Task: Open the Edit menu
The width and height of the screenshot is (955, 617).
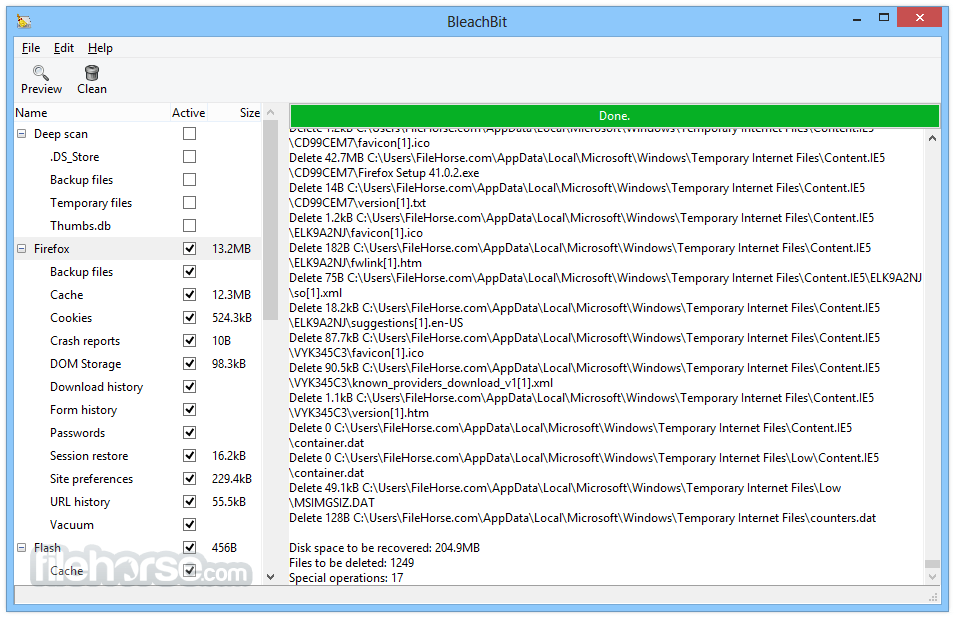Action: tap(63, 48)
